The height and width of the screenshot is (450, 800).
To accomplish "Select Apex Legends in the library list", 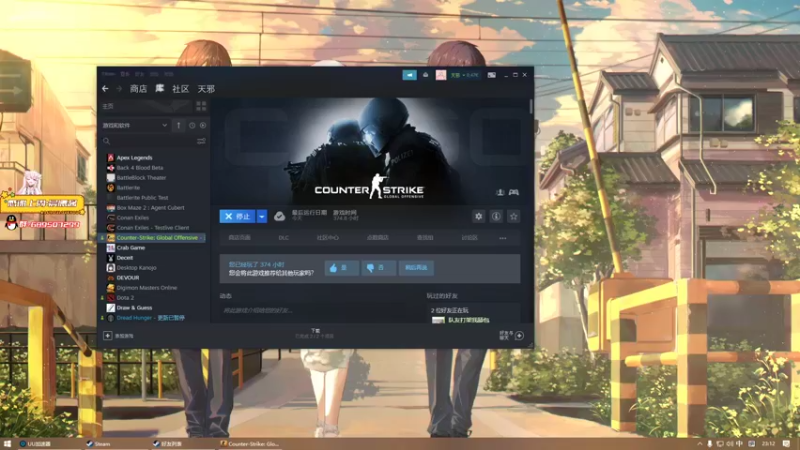I will 134,158.
